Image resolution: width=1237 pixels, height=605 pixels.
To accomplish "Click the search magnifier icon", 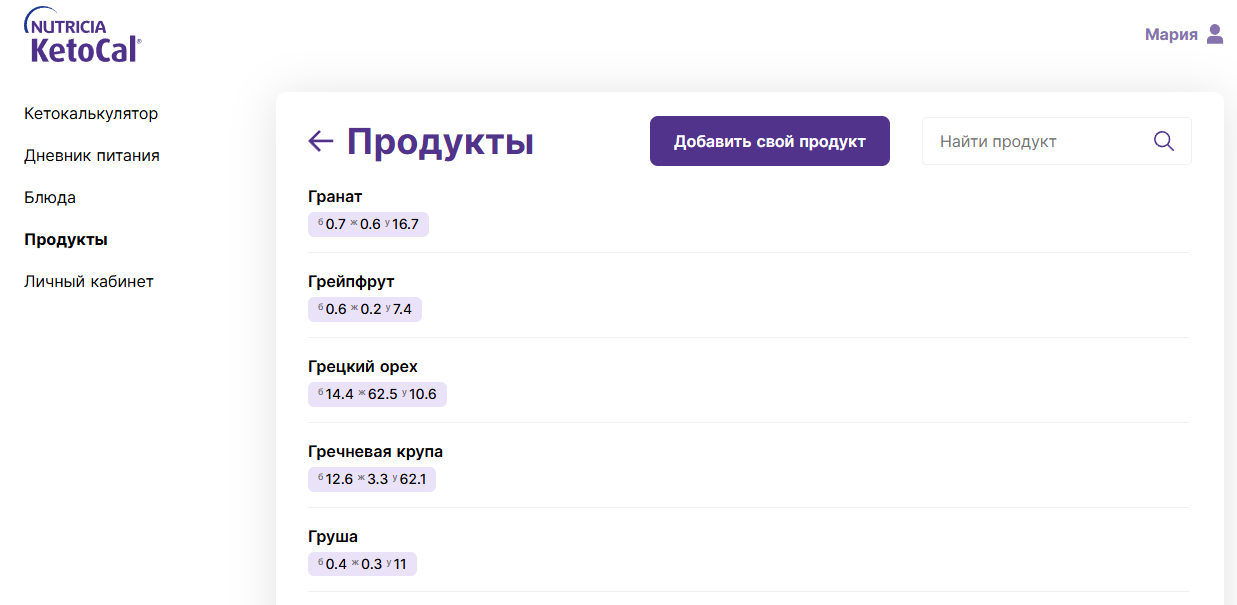I will click(1163, 140).
